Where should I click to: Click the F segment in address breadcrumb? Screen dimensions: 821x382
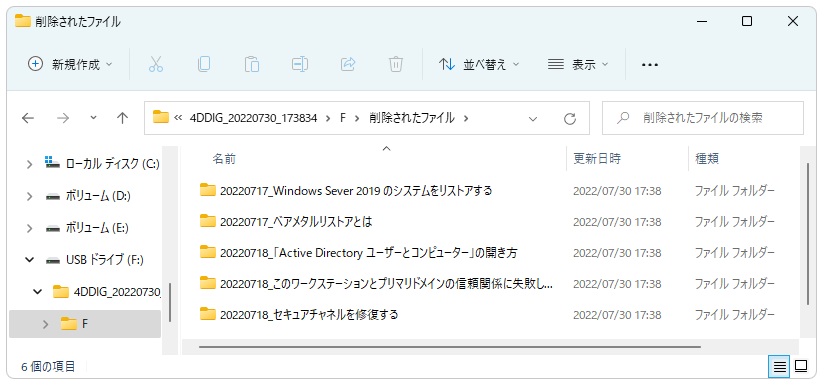click(343, 118)
